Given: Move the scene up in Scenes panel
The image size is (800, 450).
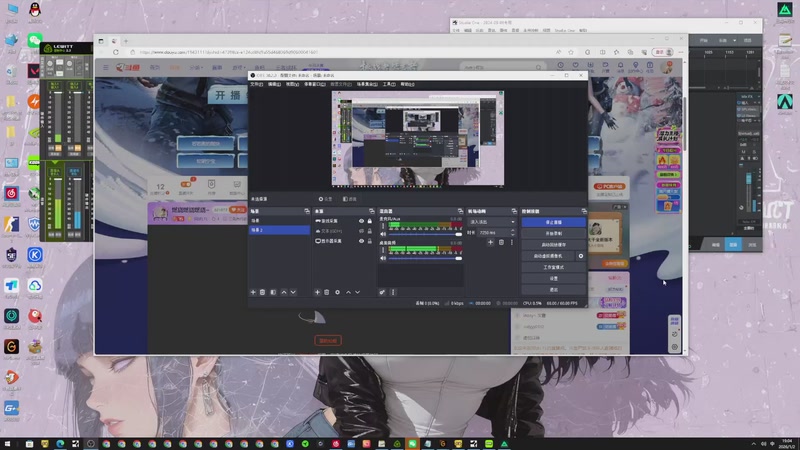Looking at the screenshot, I should tap(284, 292).
